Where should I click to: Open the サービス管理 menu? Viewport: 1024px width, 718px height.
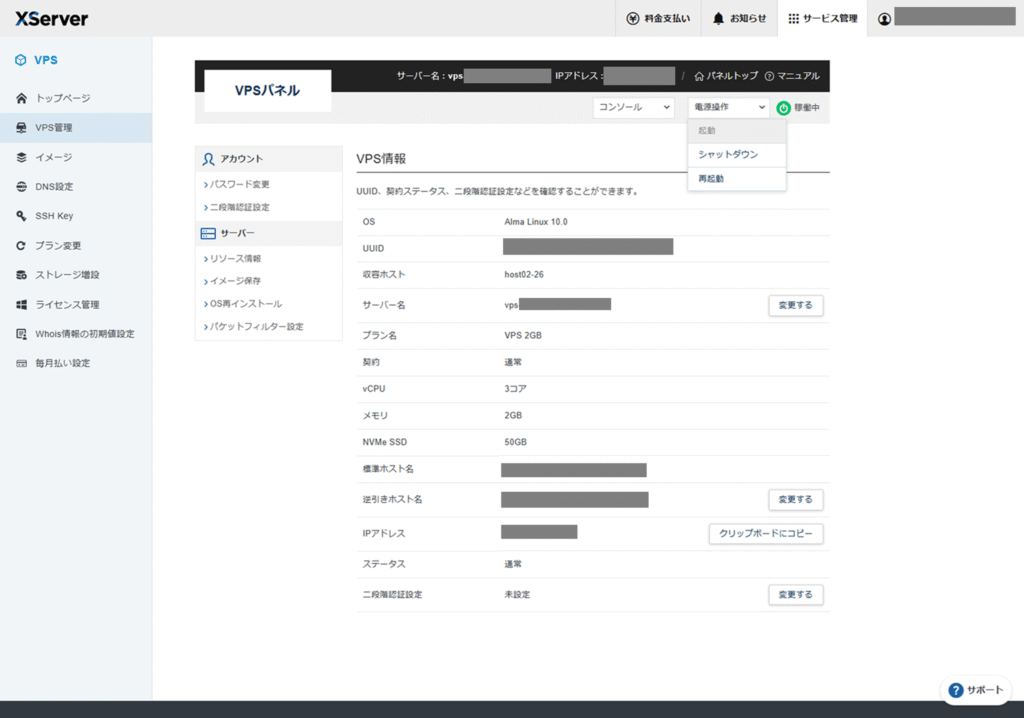822,18
